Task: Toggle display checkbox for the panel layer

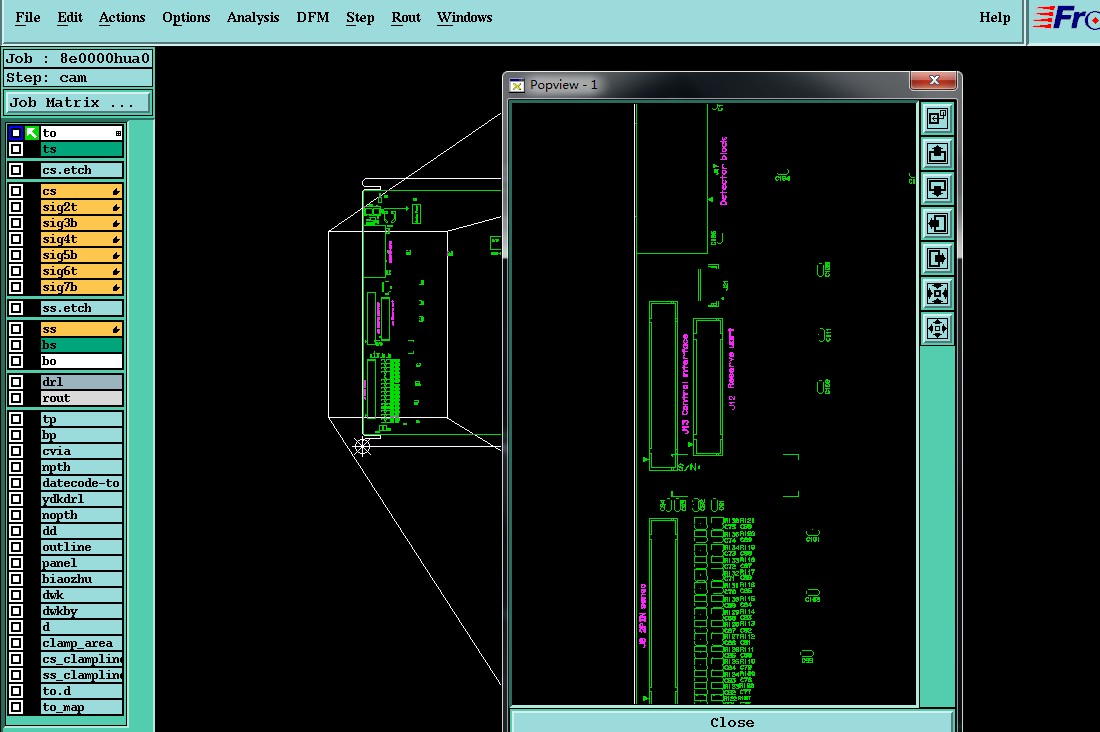Action: point(15,563)
